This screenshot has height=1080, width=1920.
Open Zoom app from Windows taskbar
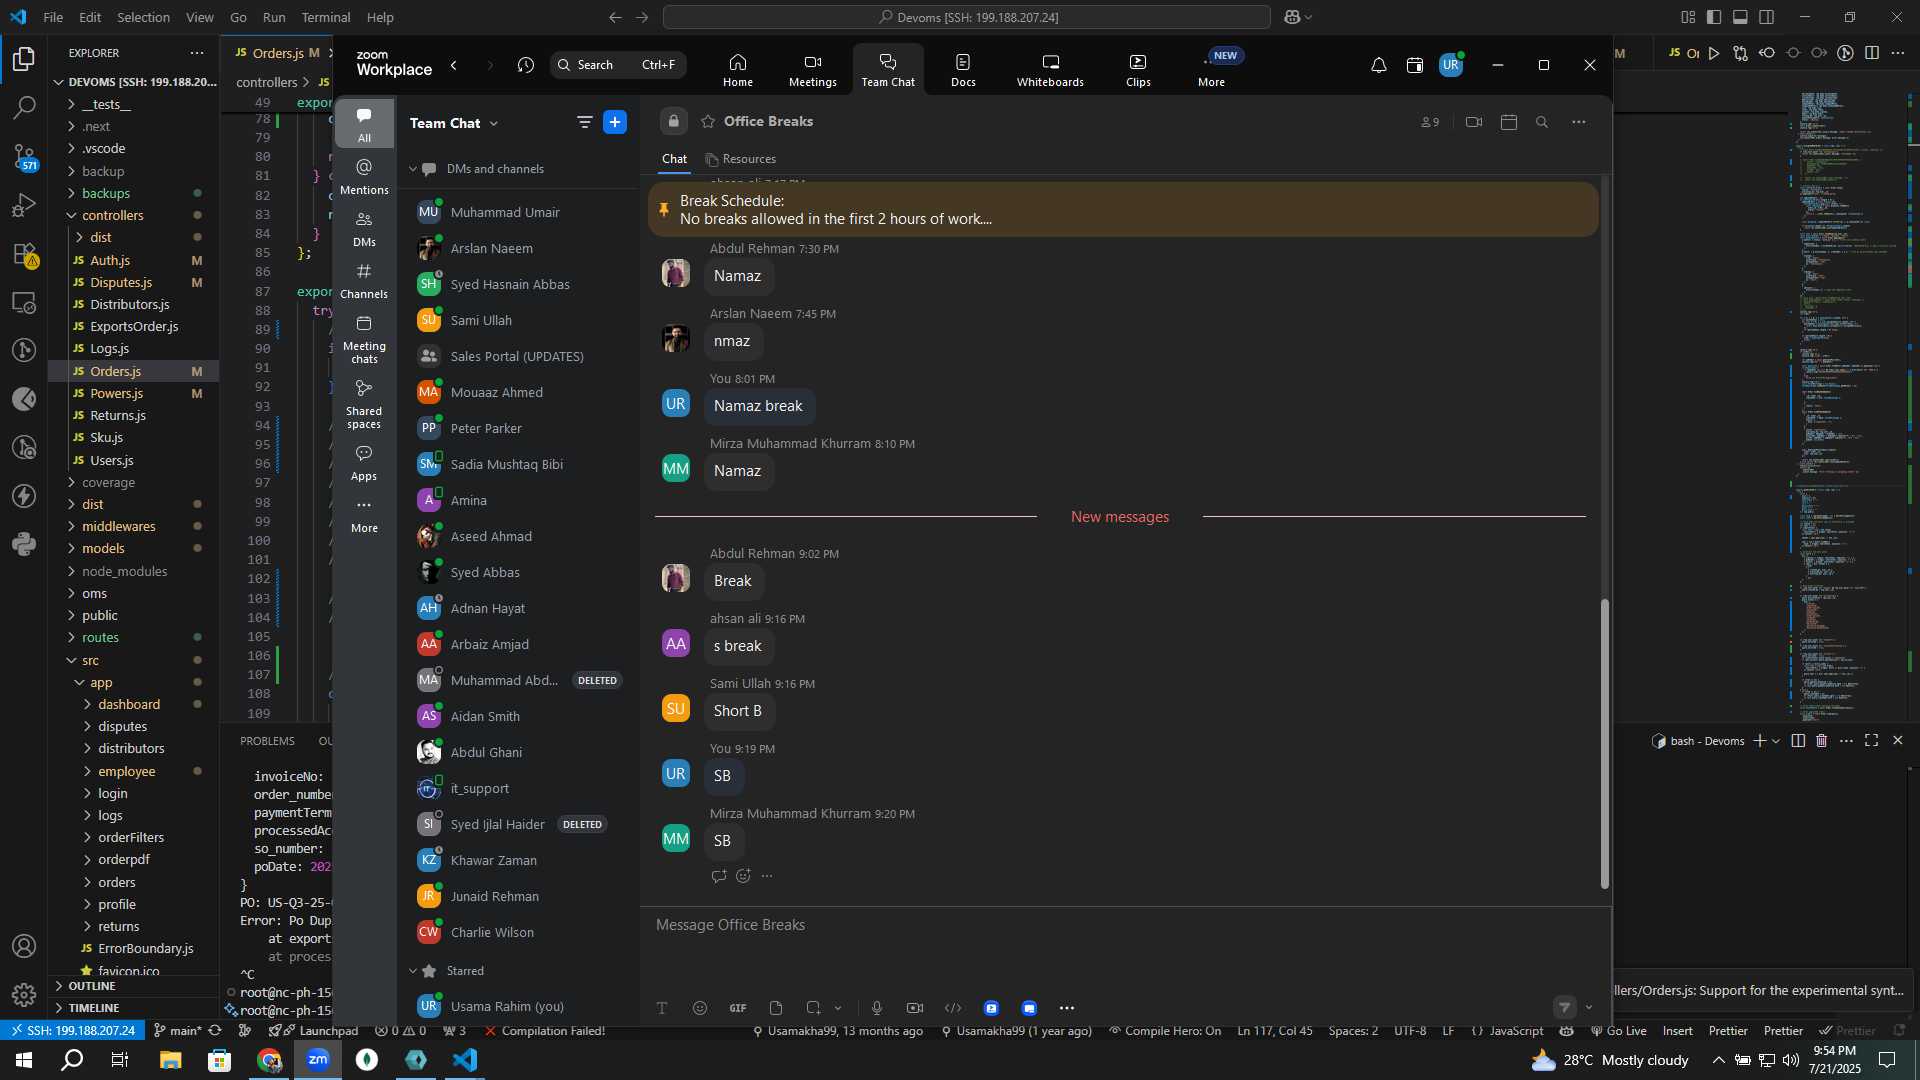point(318,1060)
